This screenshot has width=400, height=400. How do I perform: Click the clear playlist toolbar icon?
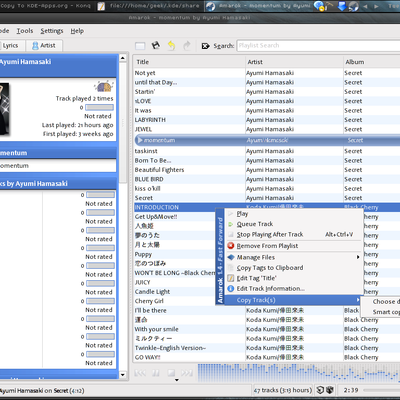tap(140, 46)
